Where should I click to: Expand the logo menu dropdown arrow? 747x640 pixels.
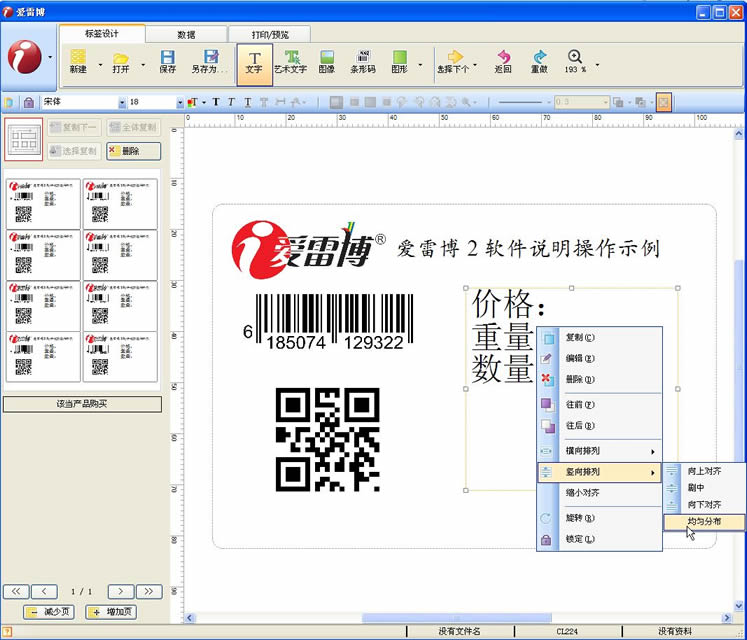pyautogui.click(x=50, y=57)
